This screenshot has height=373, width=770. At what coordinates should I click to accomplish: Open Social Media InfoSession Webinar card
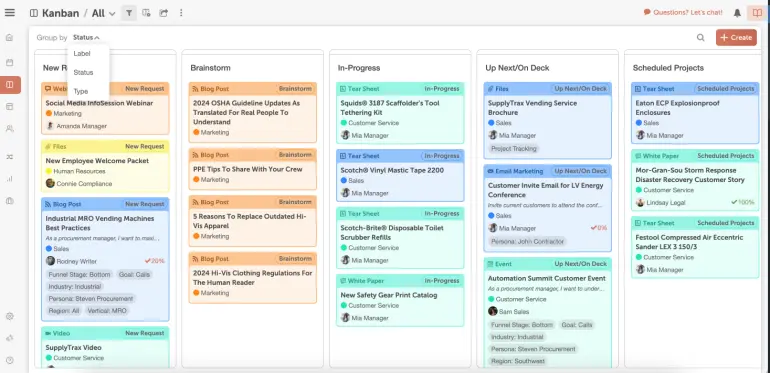coord(105,108)
